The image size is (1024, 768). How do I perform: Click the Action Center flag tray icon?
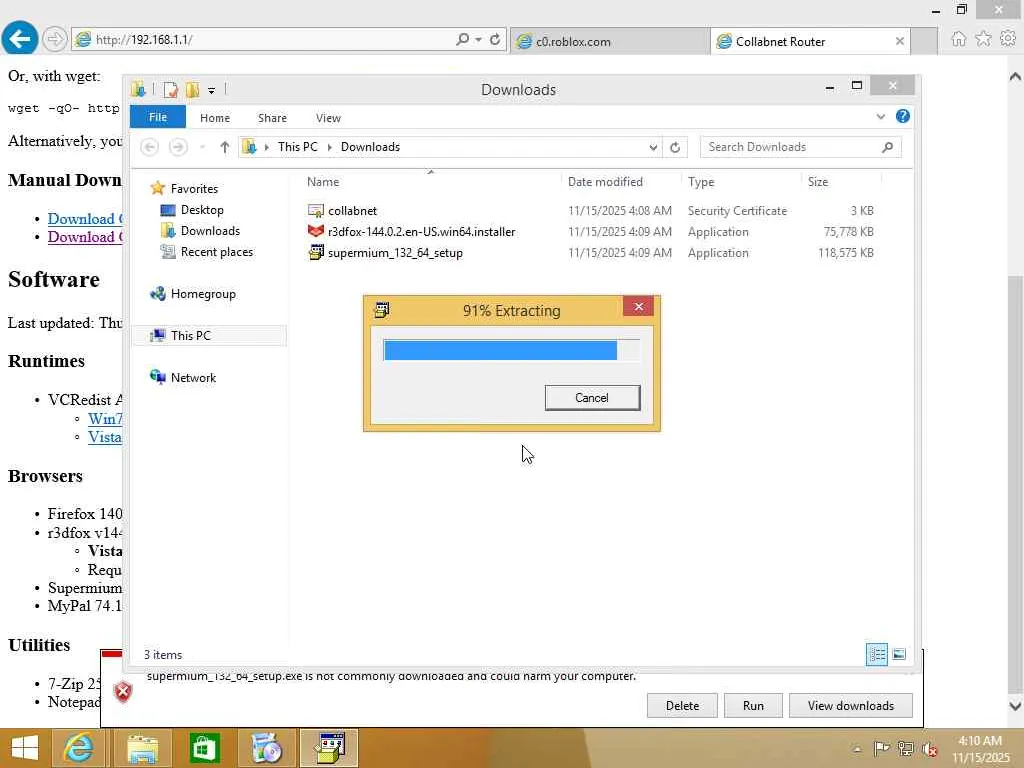(x=881, y=748)
